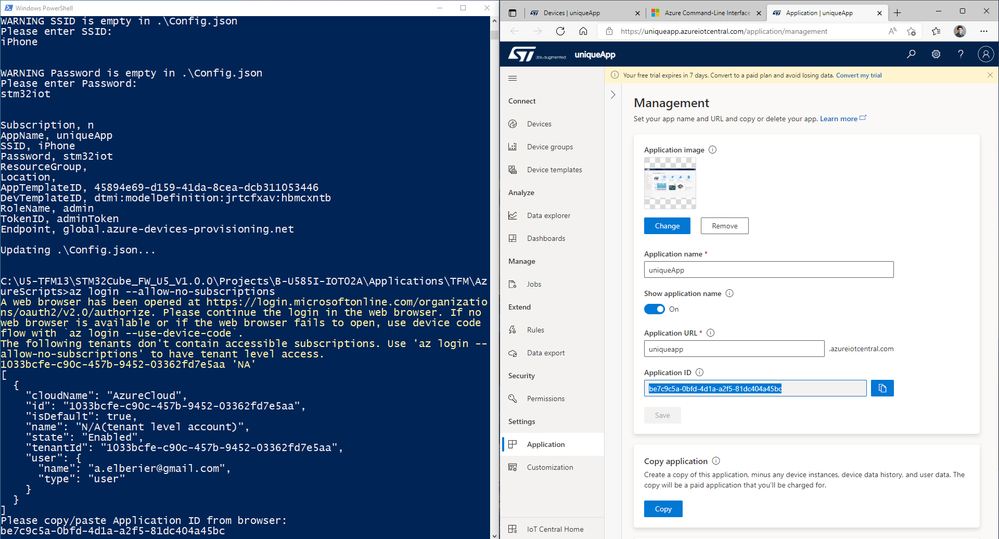Click the application image thumbnail
This screenshot has height=539, width=999.
tap(670, 183)
